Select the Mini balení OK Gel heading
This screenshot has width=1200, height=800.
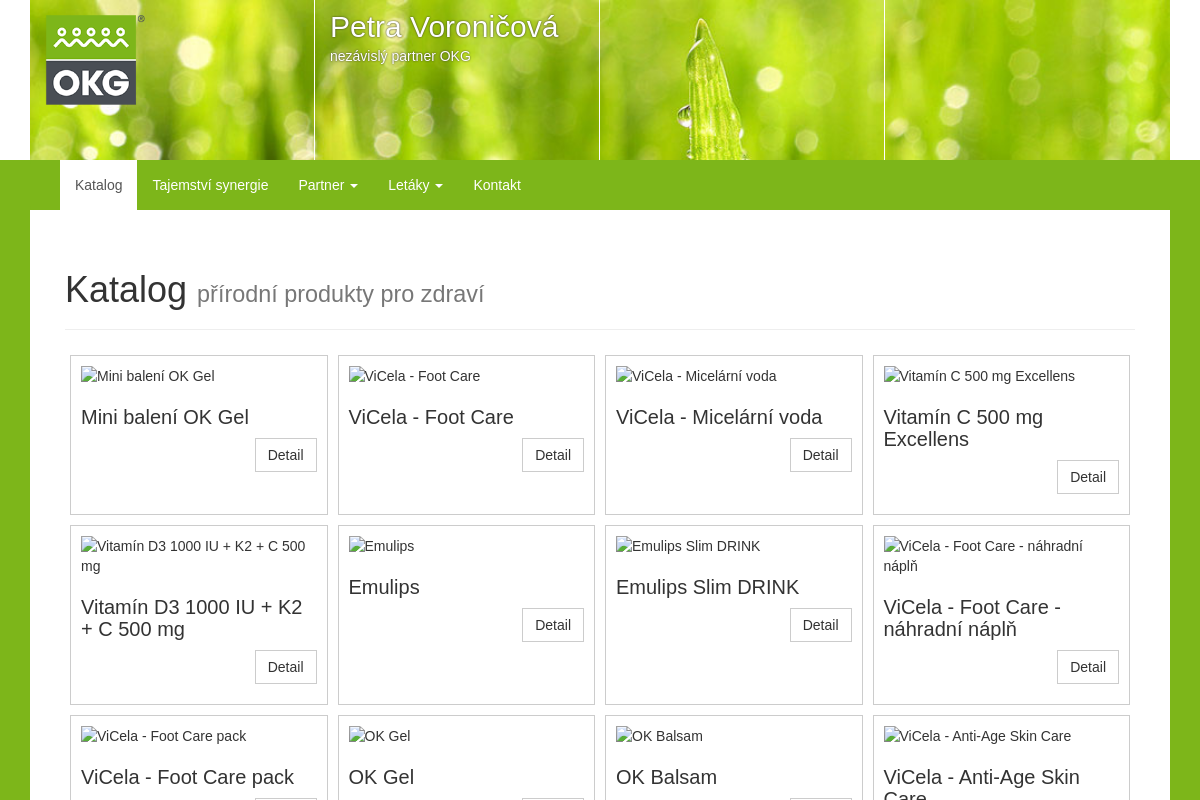point(165,417)
